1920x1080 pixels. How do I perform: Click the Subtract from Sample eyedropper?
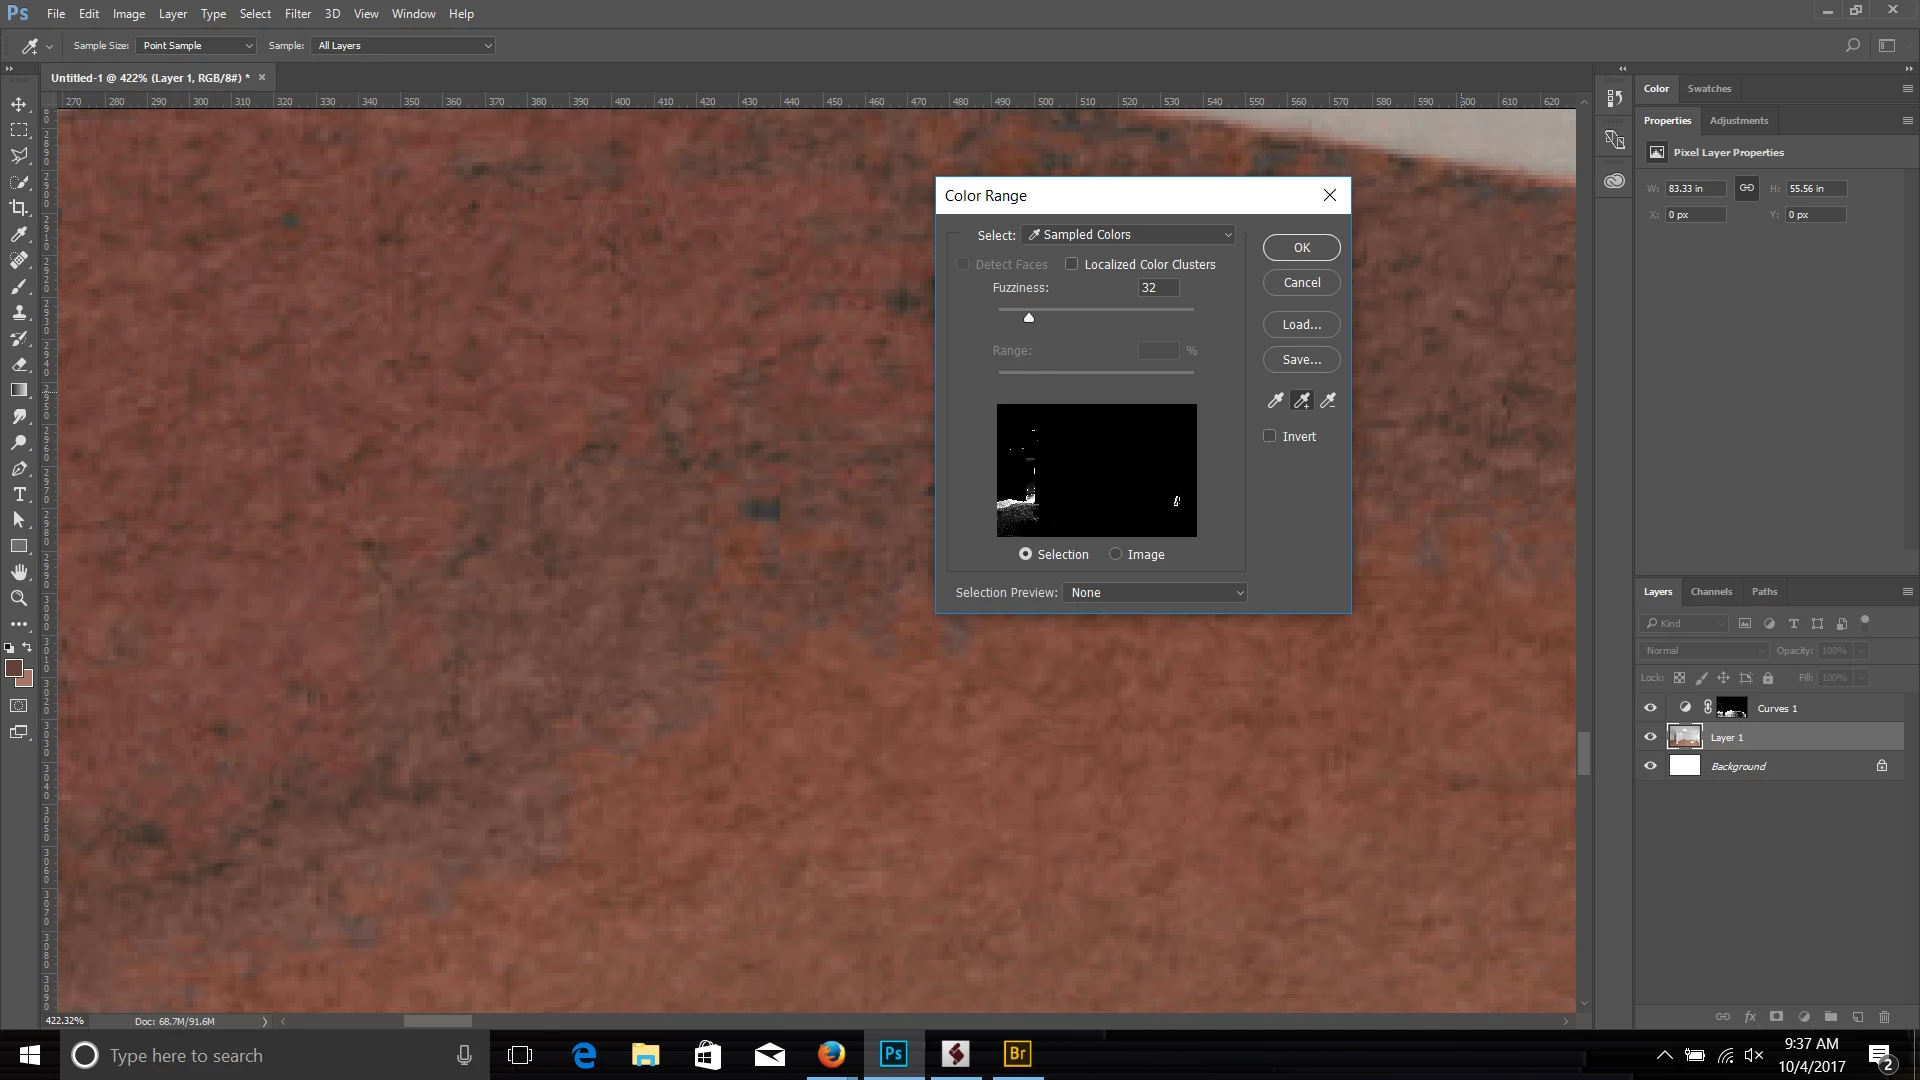click(x=1328, y=401)
